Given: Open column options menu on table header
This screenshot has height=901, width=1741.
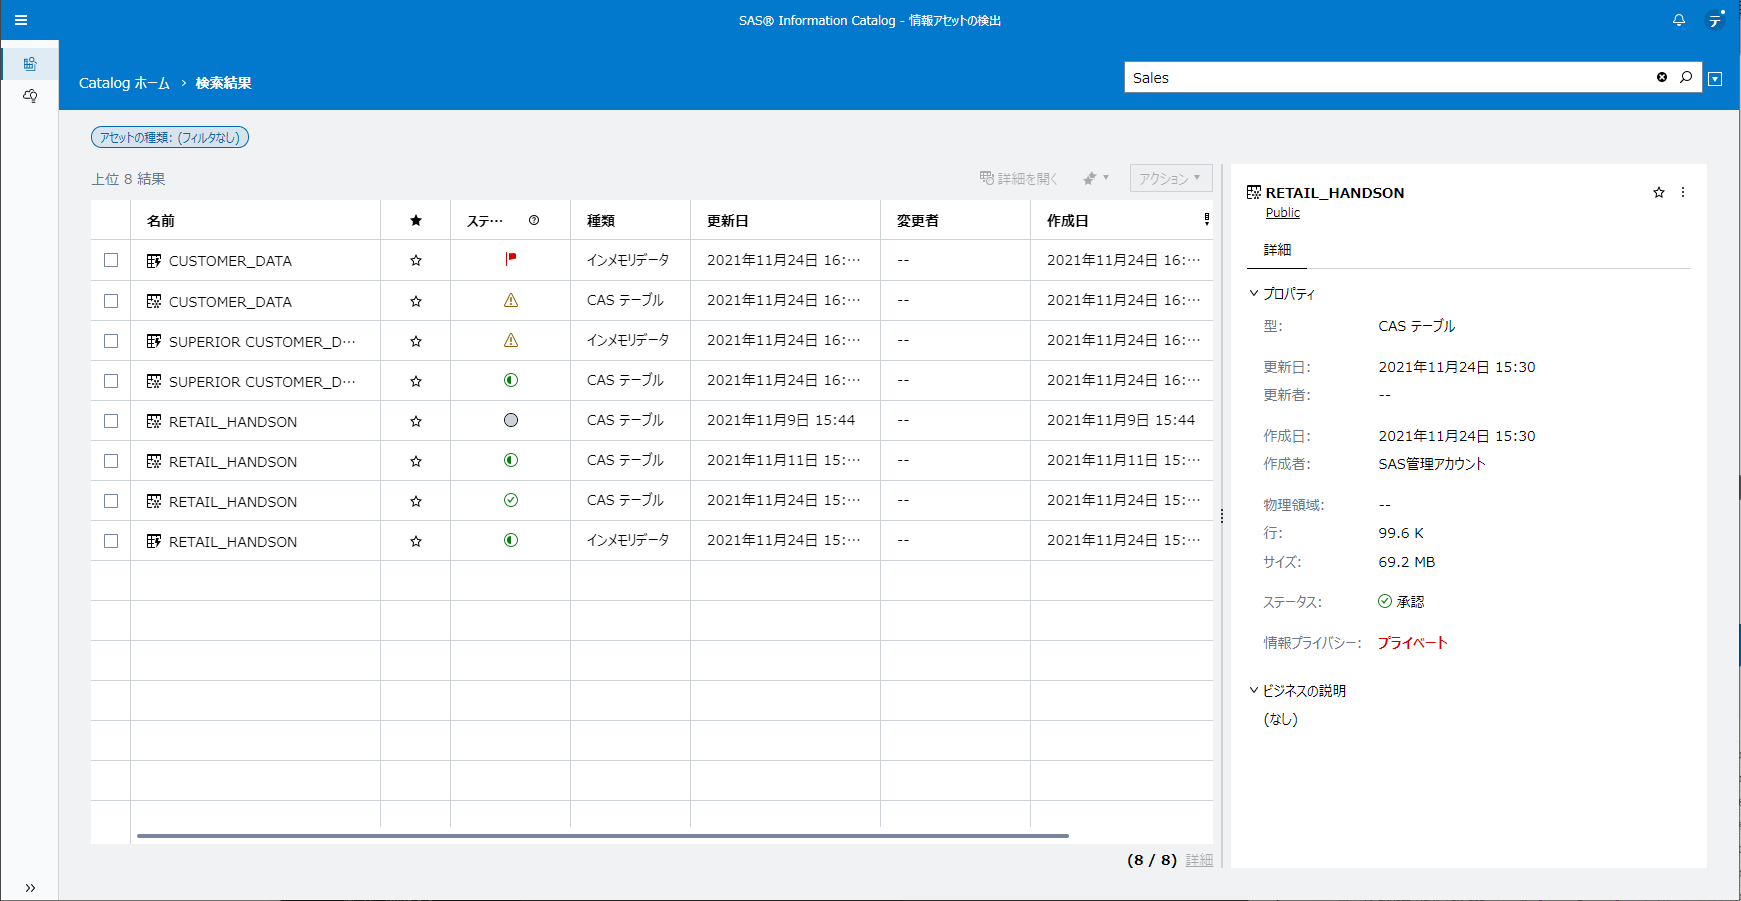Looking at the screenshot, I should coord(1207,219).
